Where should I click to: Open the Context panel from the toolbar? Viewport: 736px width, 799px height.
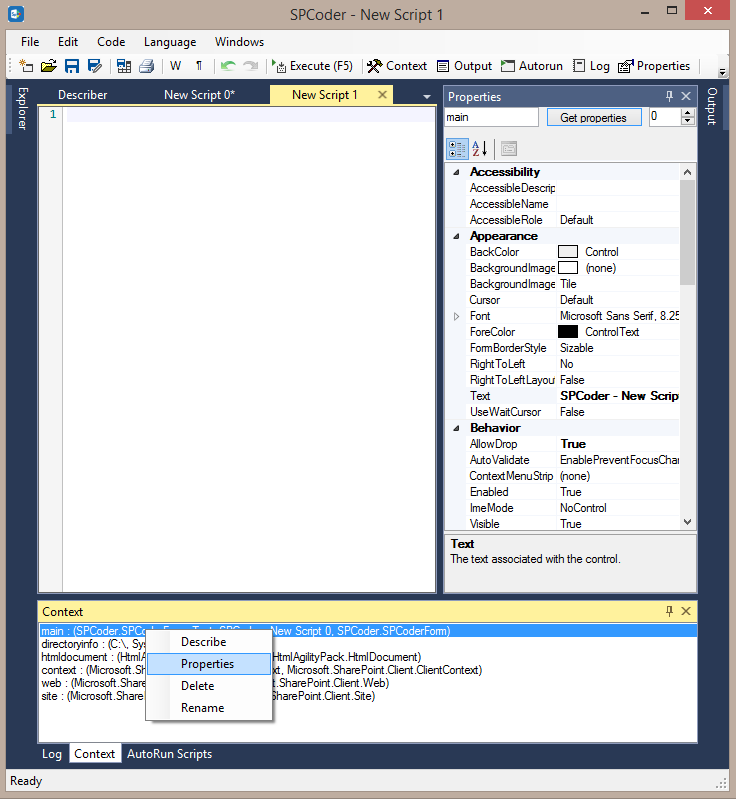coord(397,66)
